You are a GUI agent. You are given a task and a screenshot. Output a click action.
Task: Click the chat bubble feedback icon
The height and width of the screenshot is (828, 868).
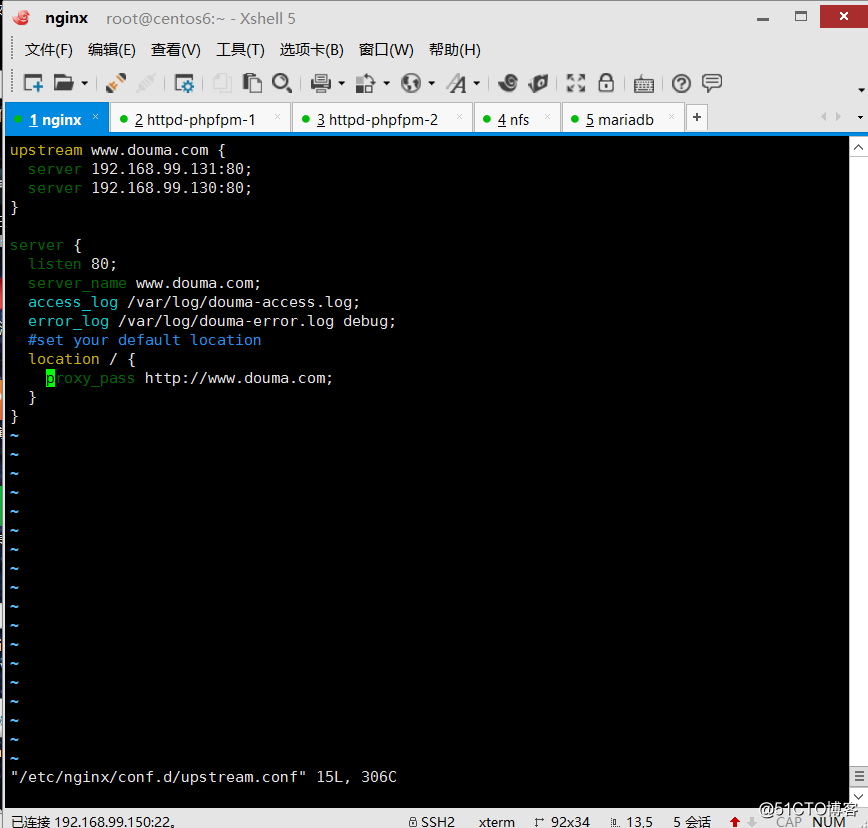[711, 84]
